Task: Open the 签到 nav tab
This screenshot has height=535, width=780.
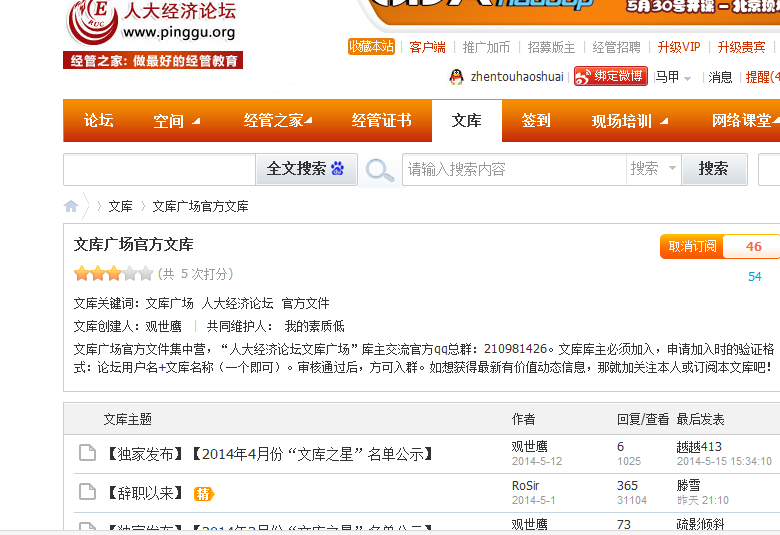Action: tap(536, 120)
